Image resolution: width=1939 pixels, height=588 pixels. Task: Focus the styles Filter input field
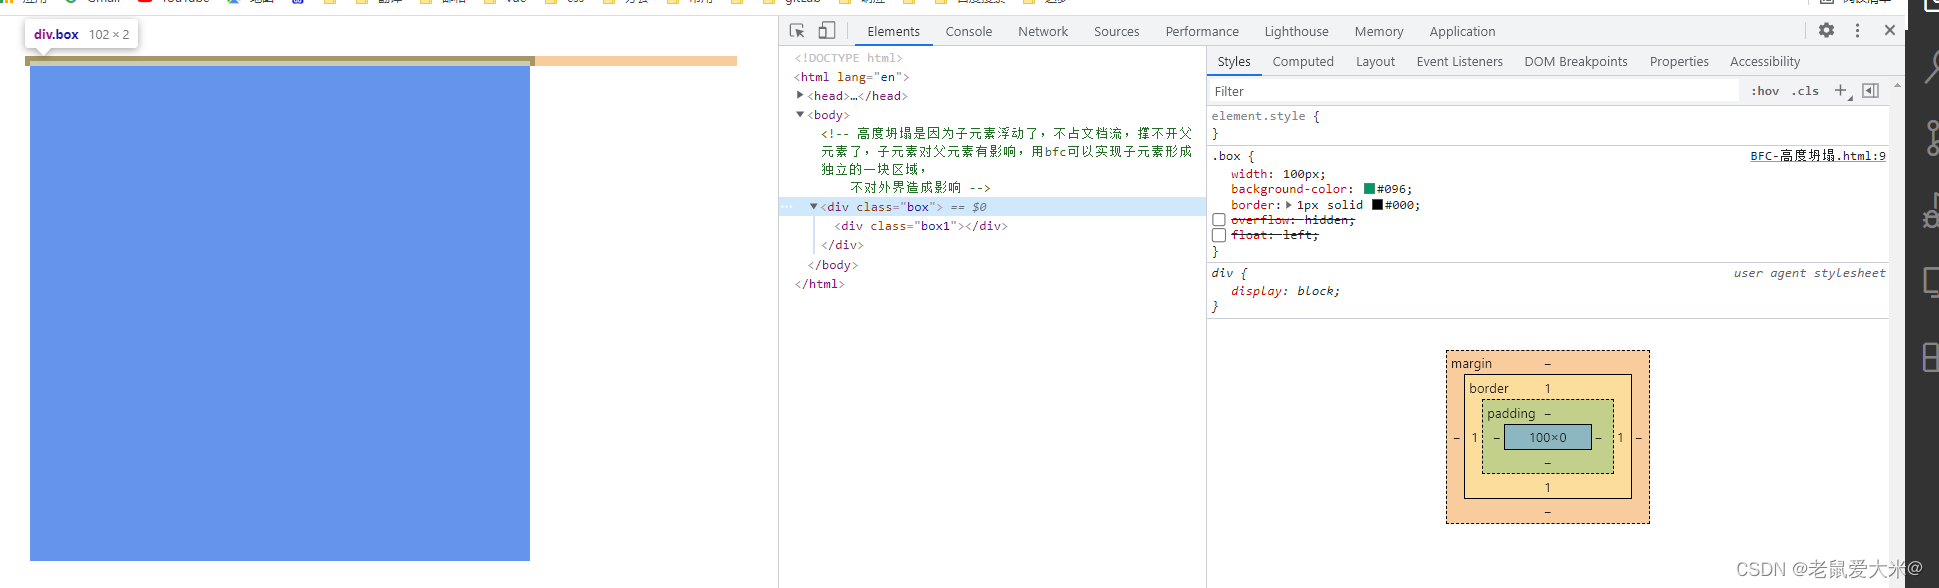[x=1475, y=91]
